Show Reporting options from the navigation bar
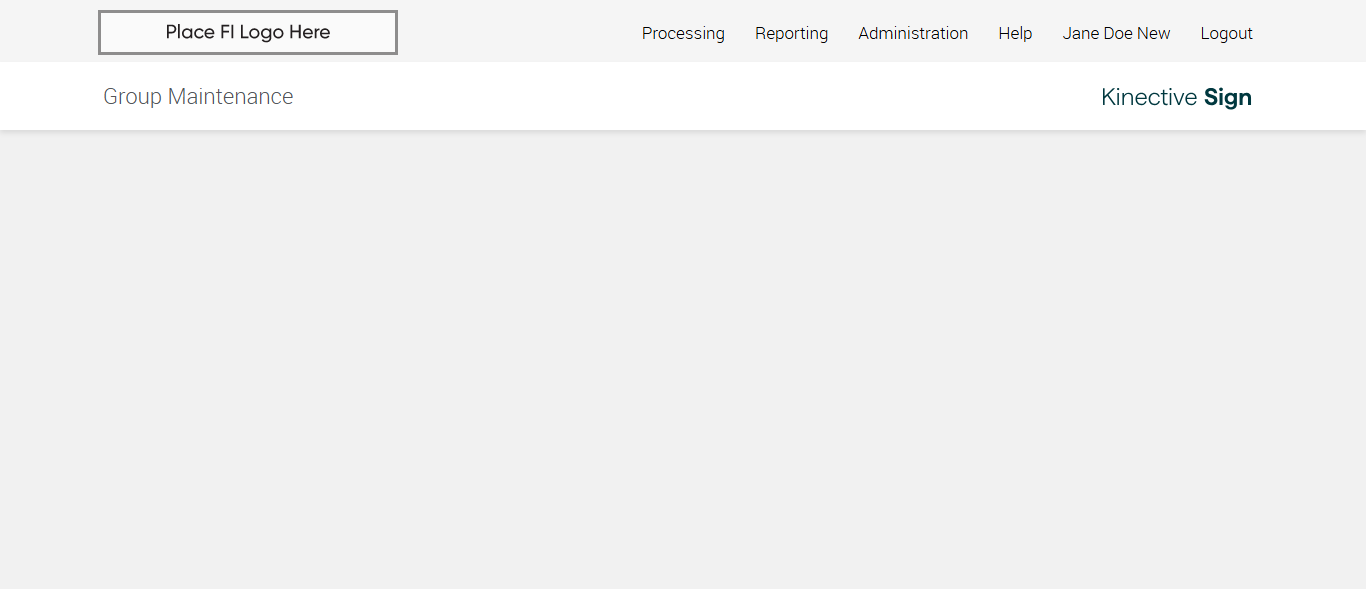Screen dimensions: 1366x589 tap(791, 33)
